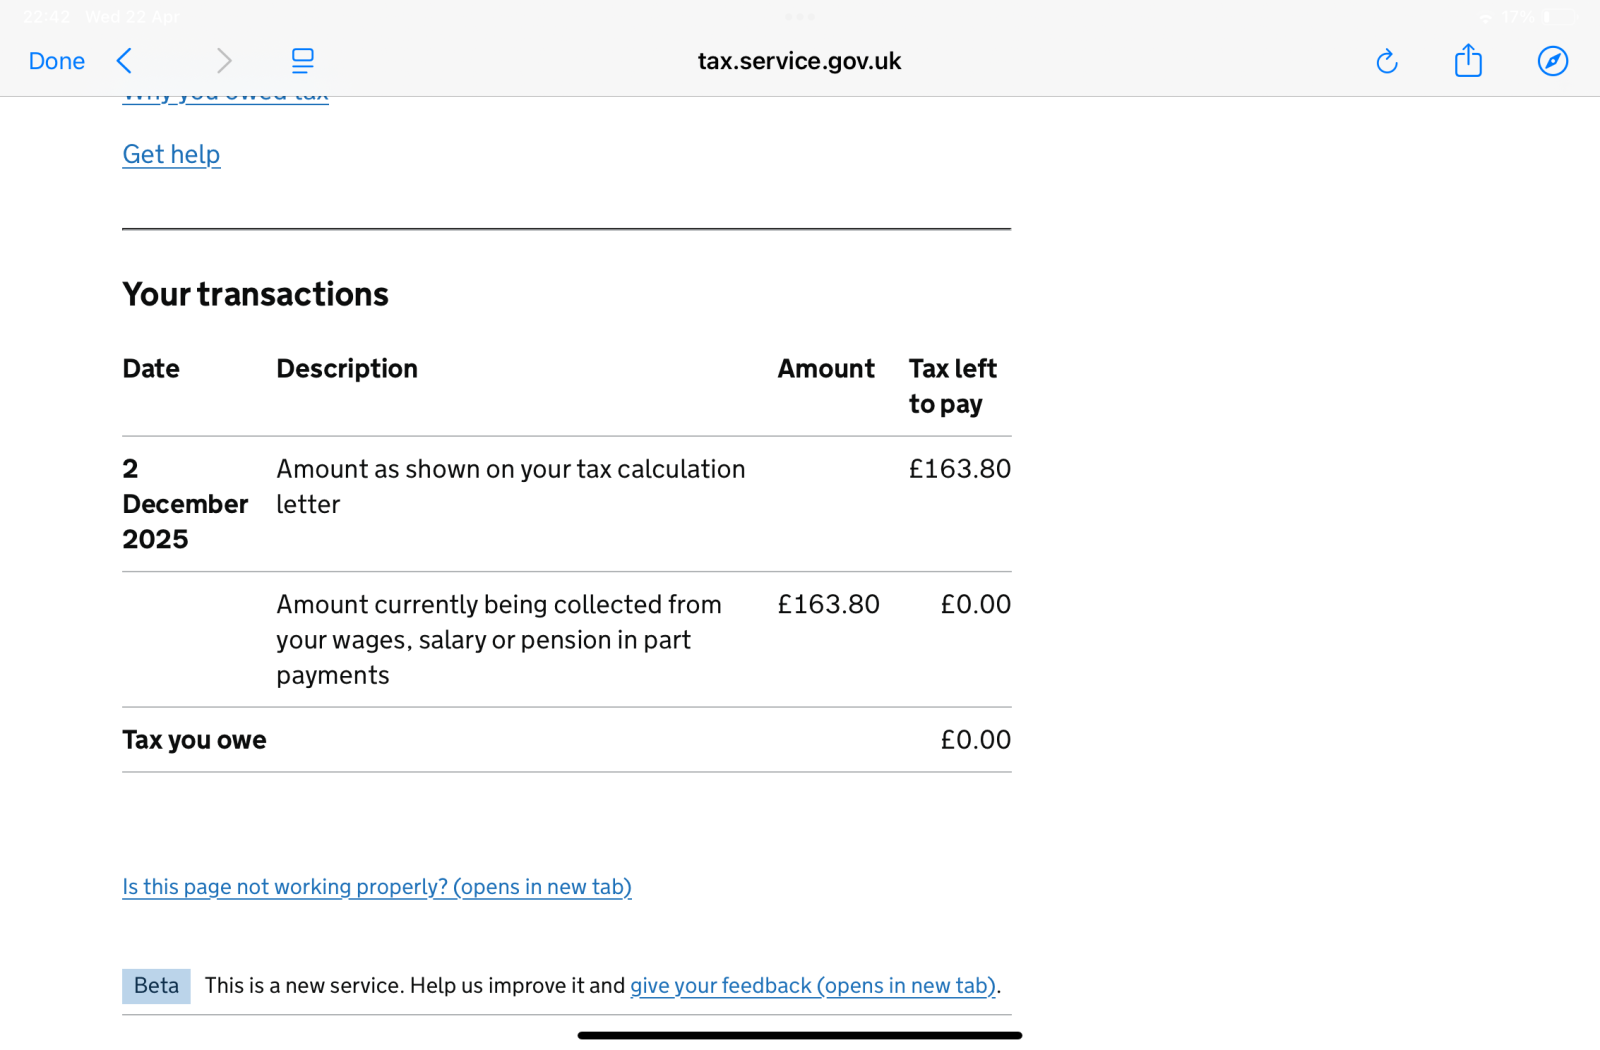The height and width of the screenshot is (1050, 1600).
Task: Select the '2 December 2025' date cell
Action: pyautogui.click(x=184, y=504)
